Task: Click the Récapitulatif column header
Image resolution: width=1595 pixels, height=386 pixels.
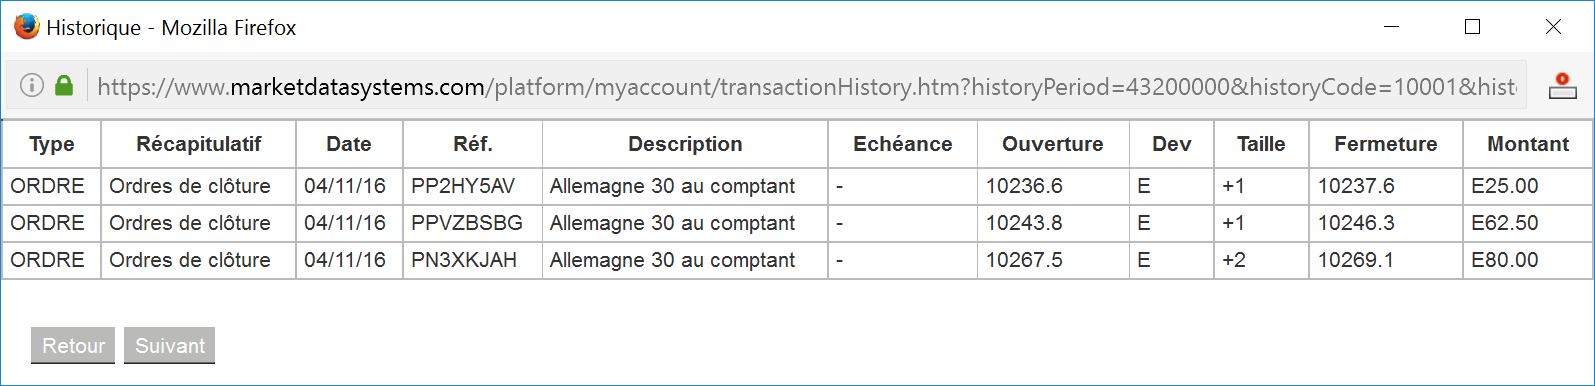Action: point(199,144)
